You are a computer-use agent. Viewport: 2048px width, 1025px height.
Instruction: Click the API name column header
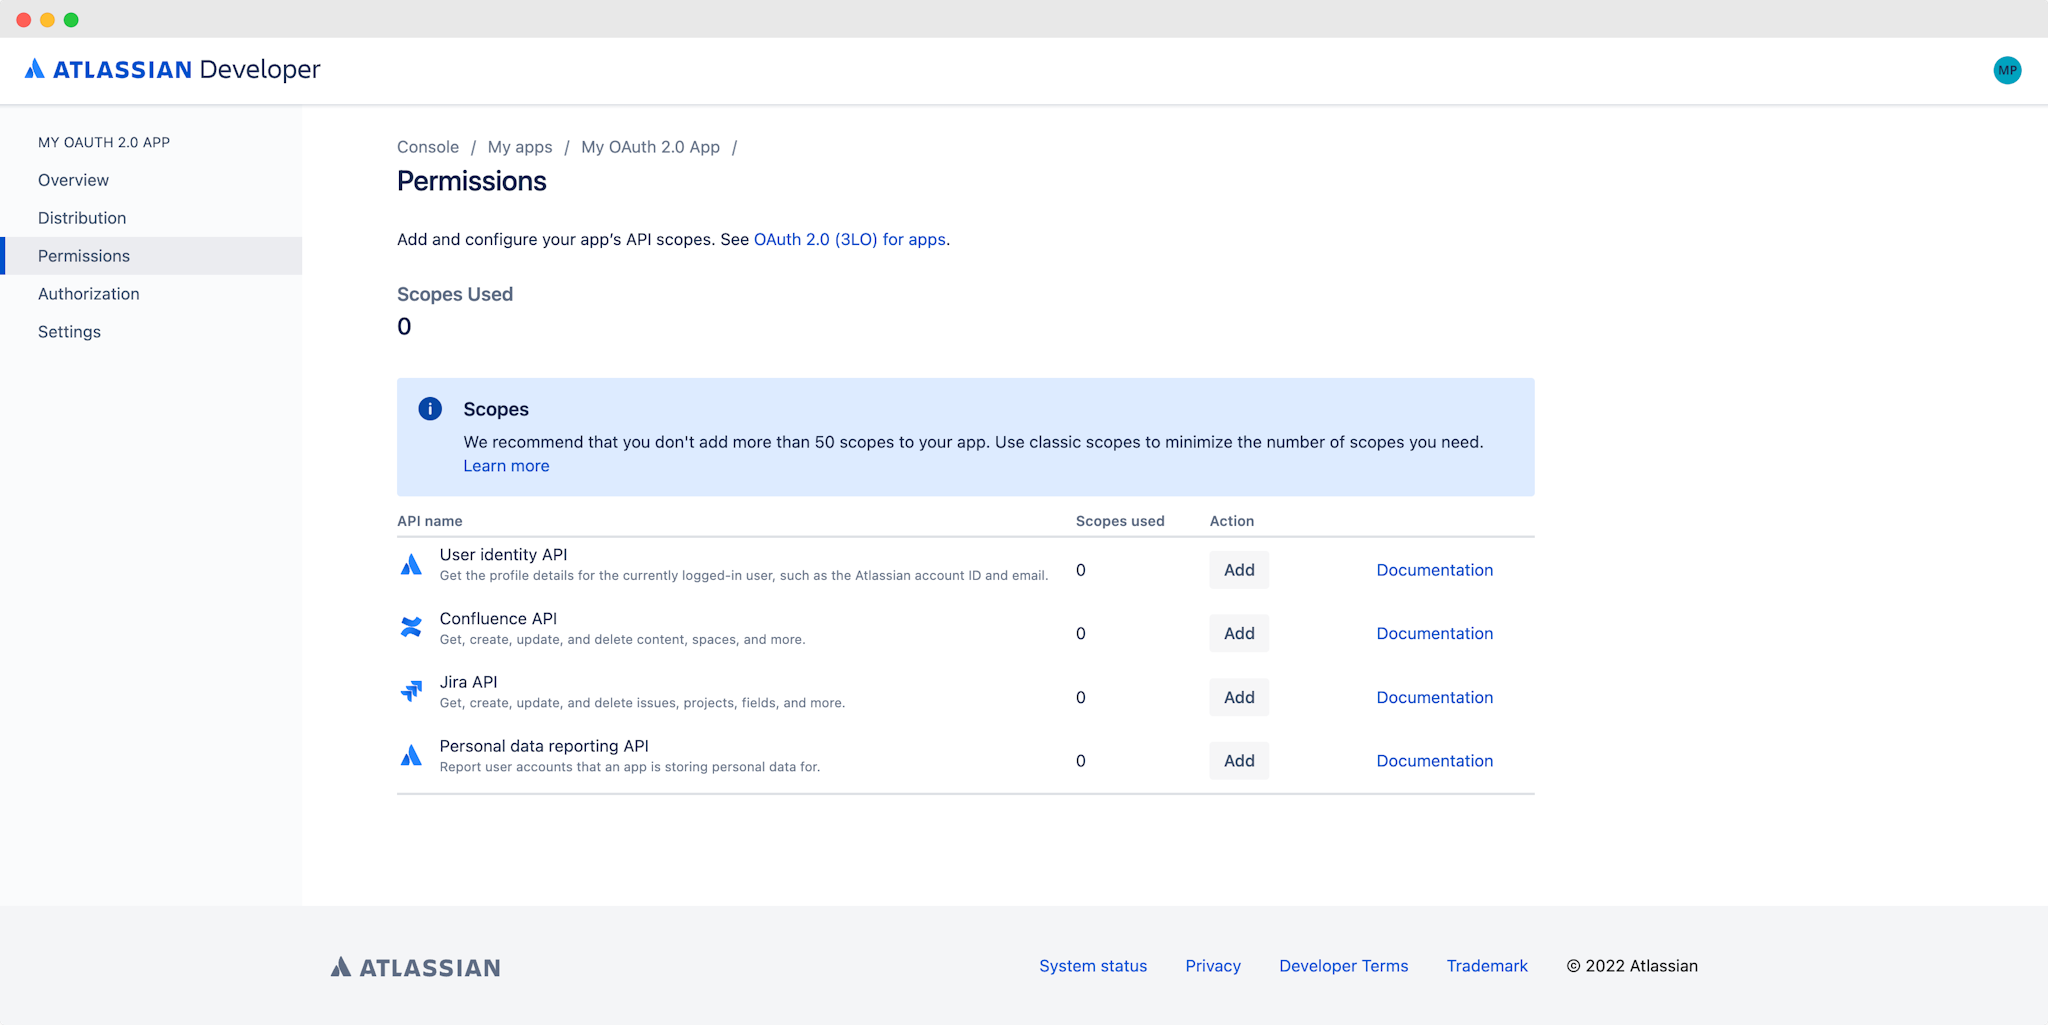(430, 521)
